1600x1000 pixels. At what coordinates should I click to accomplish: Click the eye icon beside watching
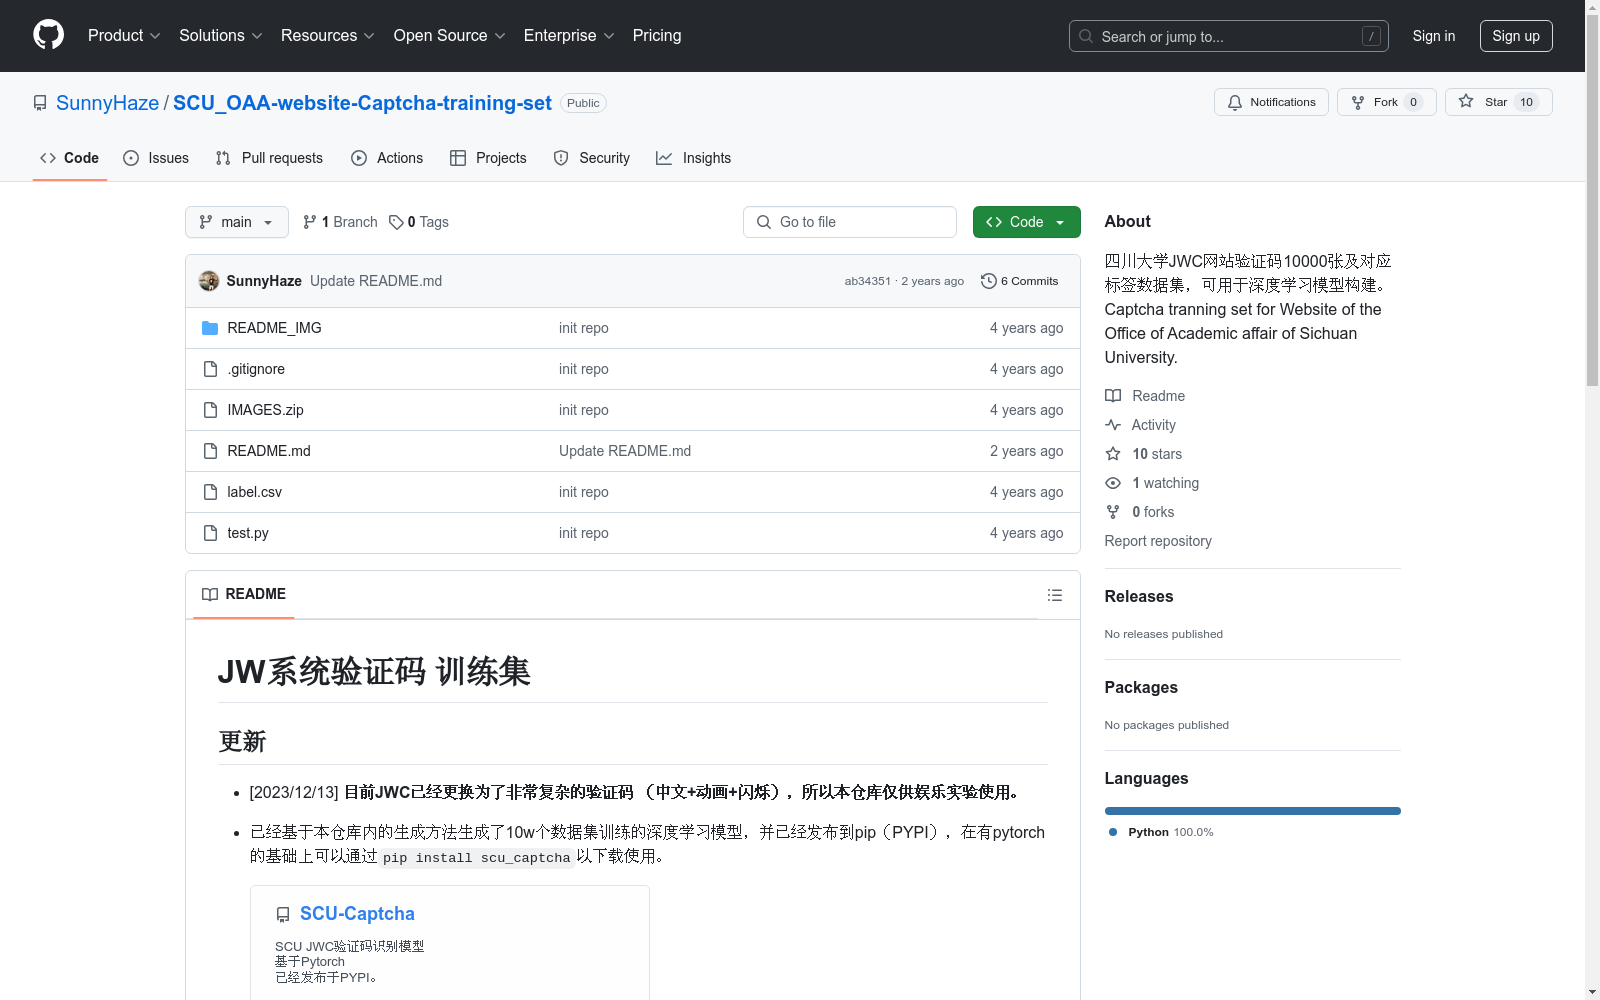tap(1113, 483)
